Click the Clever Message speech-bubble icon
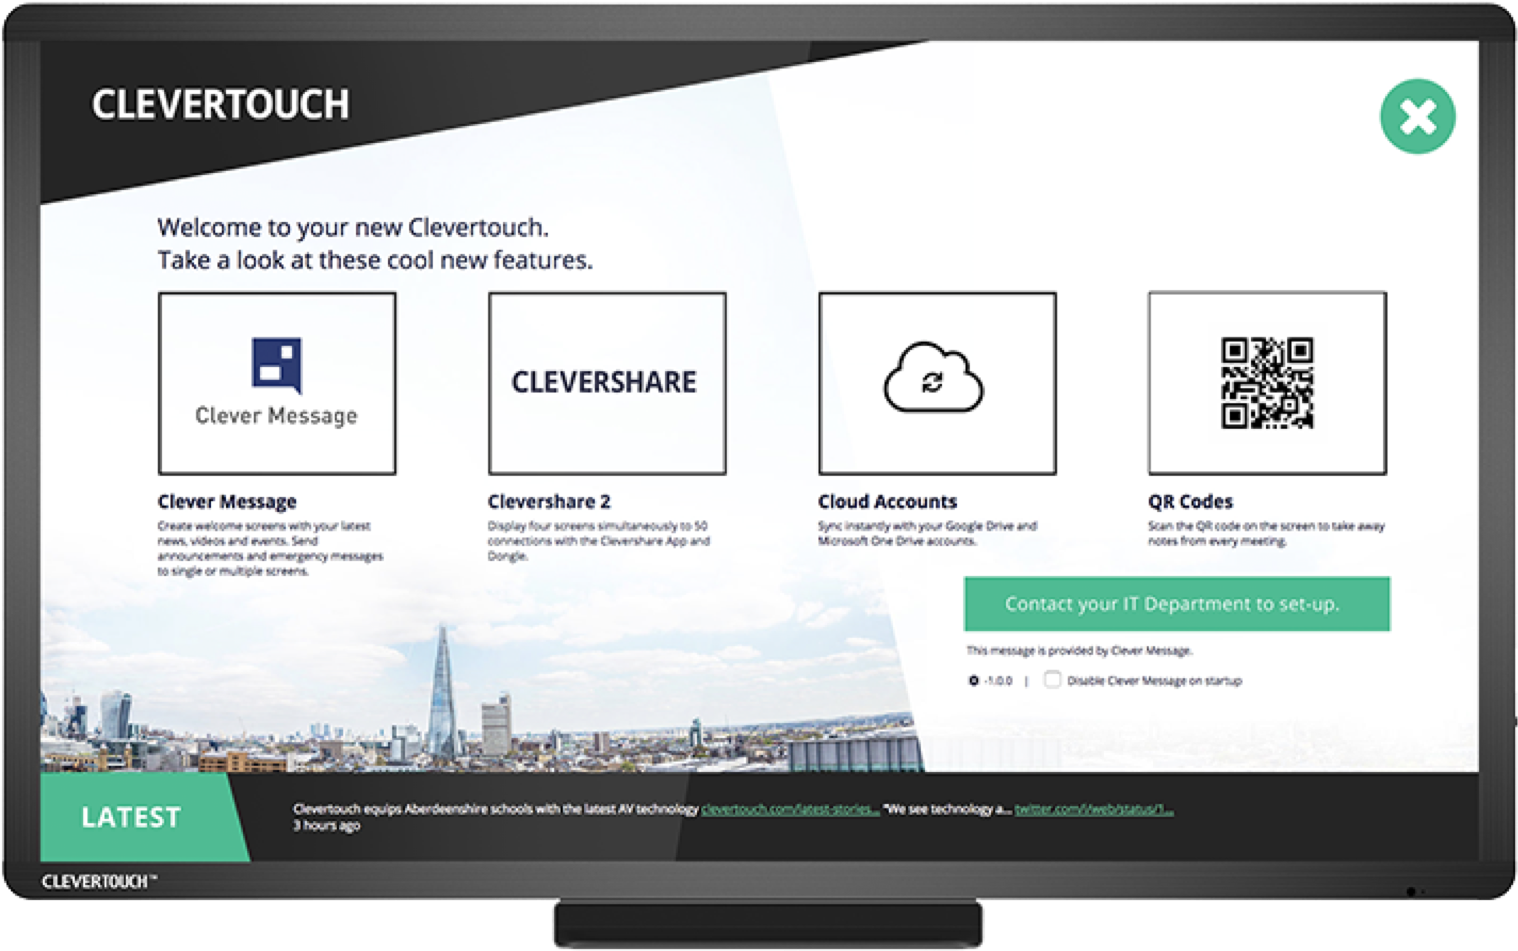This screenshot has height=951, width=1518. coord(277,365)
